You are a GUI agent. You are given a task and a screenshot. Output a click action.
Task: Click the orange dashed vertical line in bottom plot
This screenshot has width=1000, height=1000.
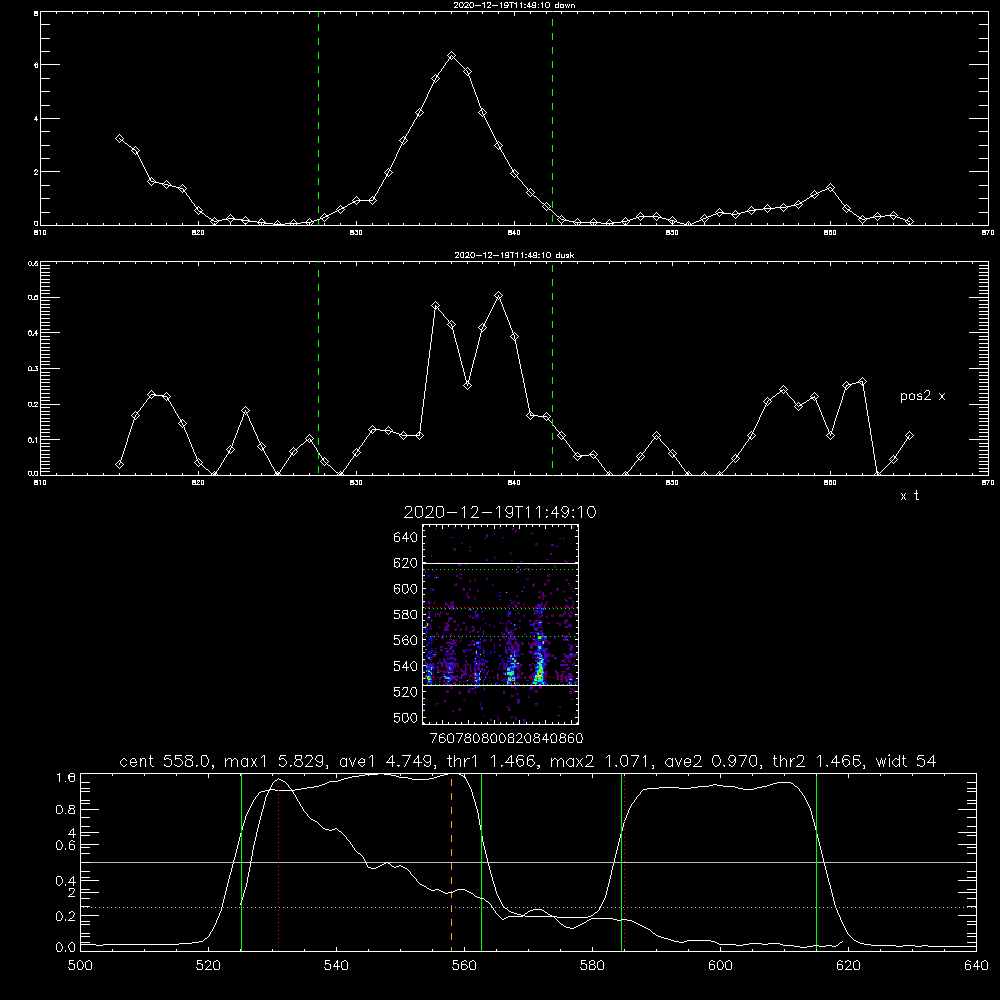coord(452,861)
